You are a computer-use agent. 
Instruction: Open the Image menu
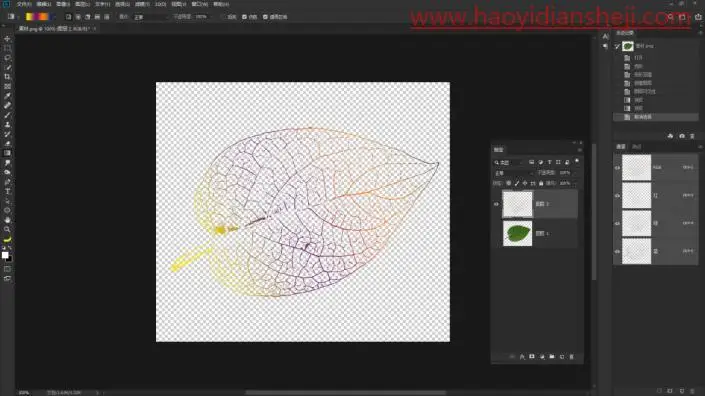pos(63,4)
